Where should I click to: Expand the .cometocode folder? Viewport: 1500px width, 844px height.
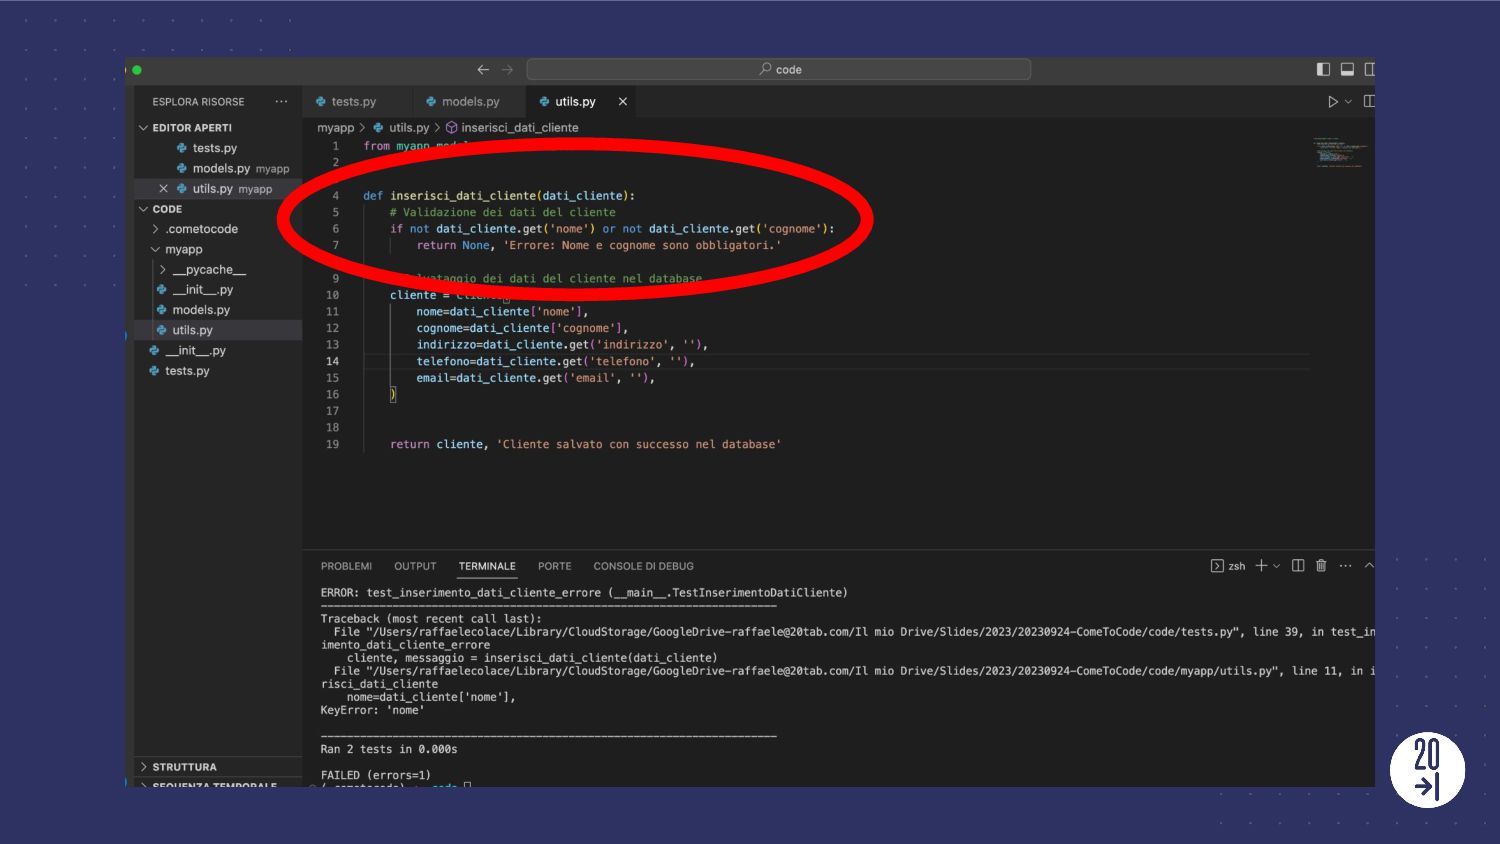point(202,229)
